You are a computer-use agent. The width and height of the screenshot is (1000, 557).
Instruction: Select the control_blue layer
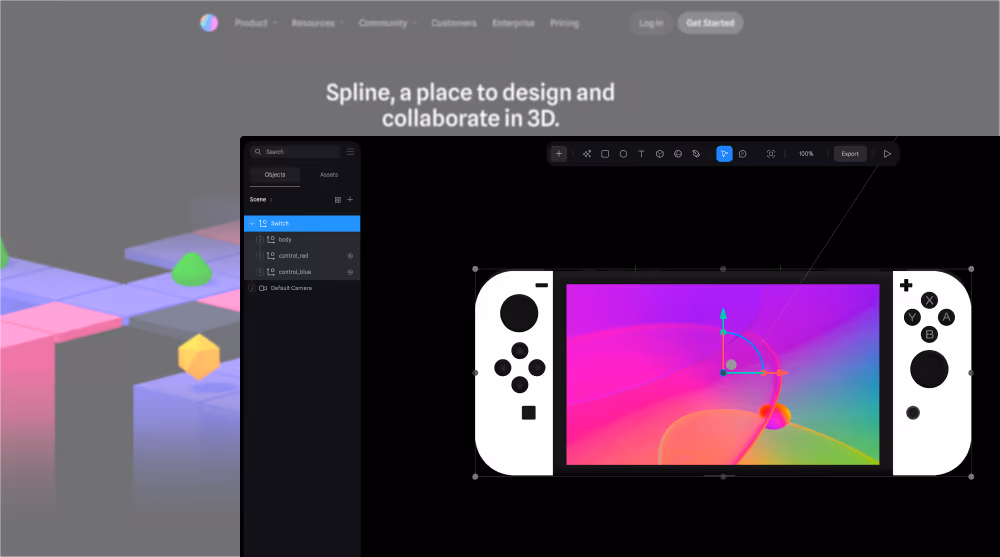pos(302,272)
